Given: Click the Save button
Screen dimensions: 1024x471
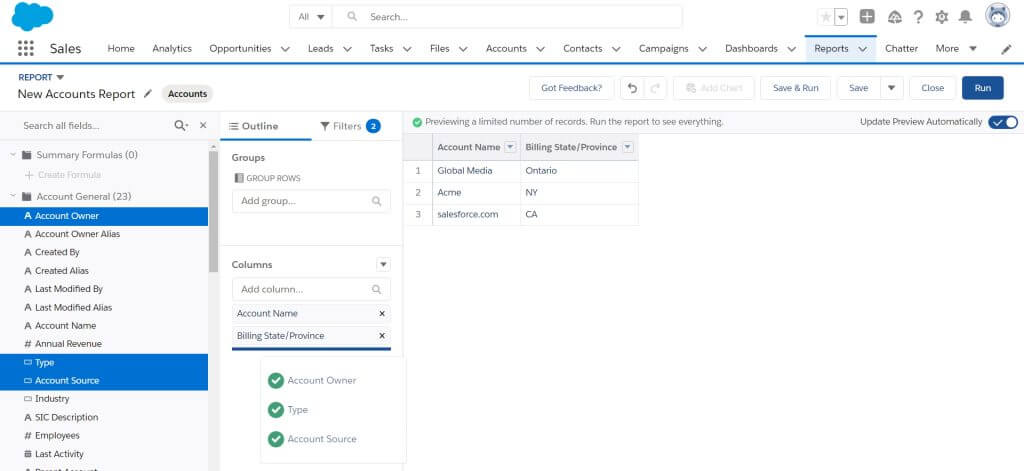Looking at the screenshot, I should 858,88.
